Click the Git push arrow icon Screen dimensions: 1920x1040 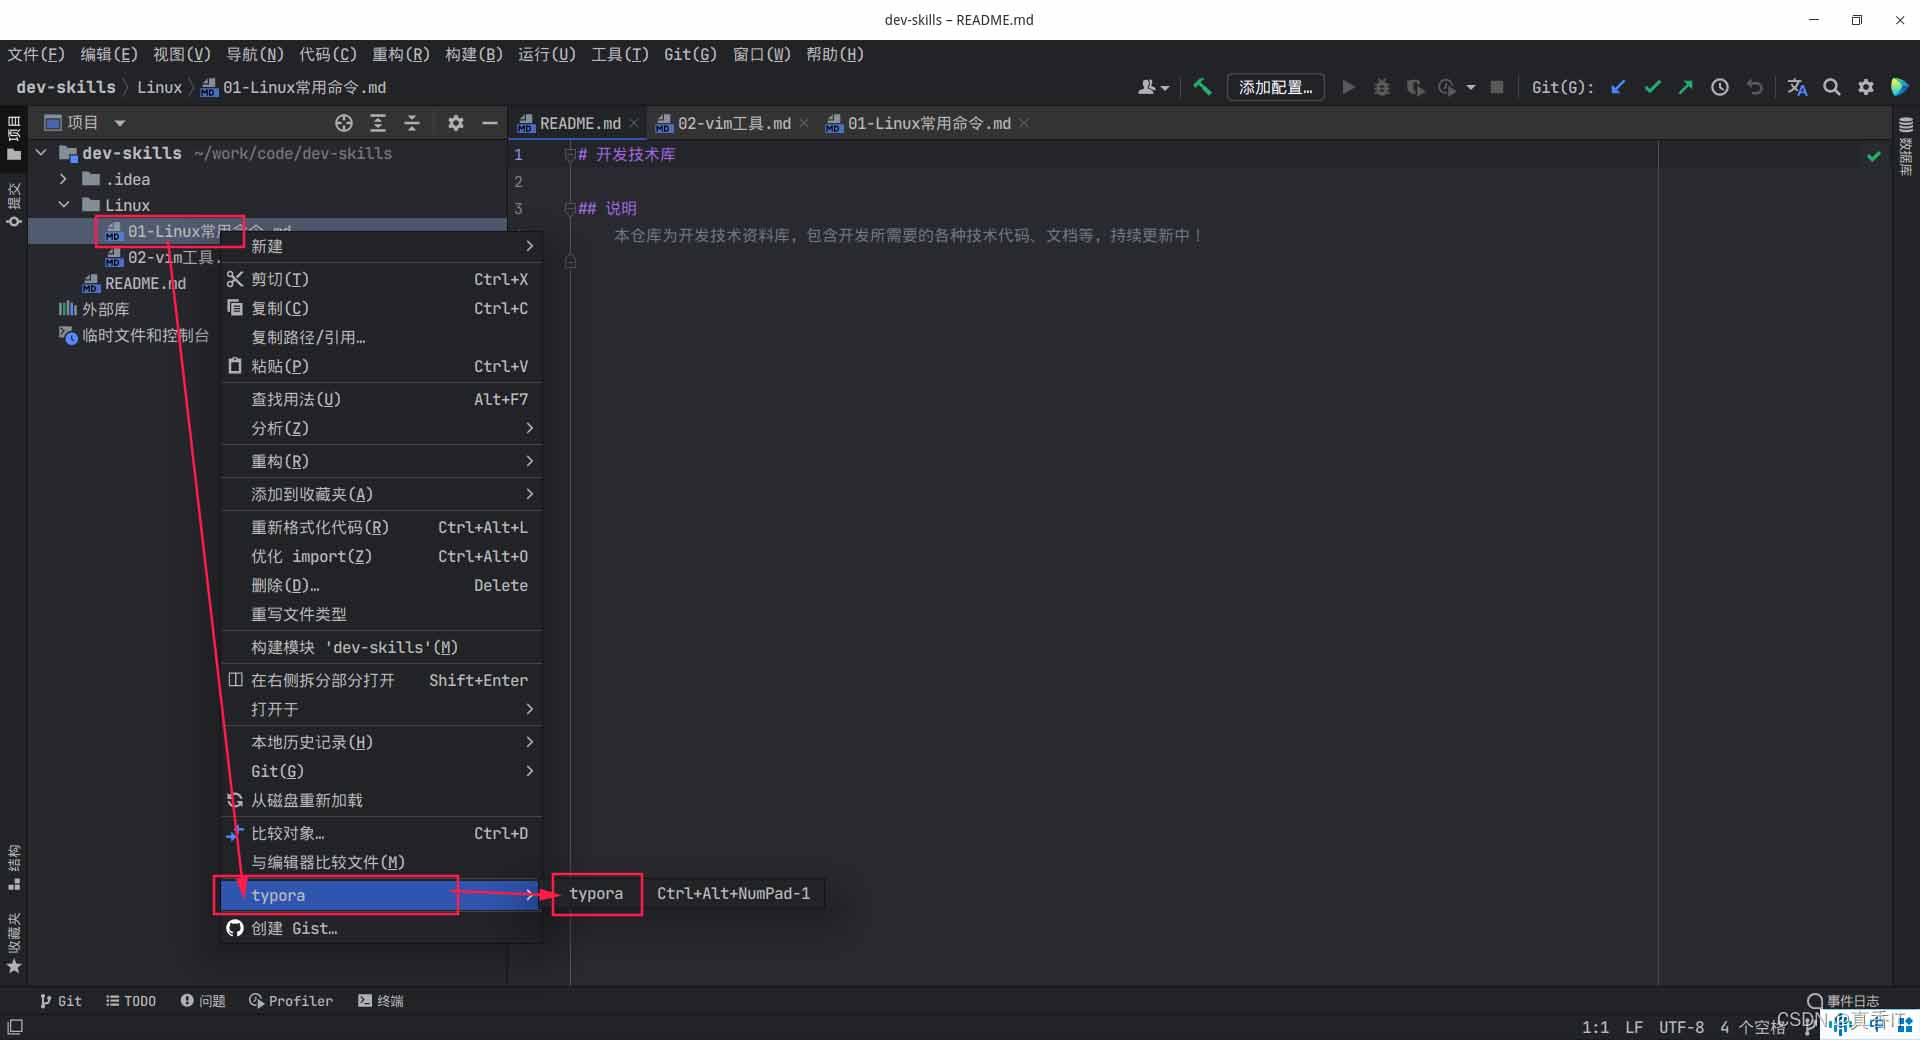(x=1686, y=87)
